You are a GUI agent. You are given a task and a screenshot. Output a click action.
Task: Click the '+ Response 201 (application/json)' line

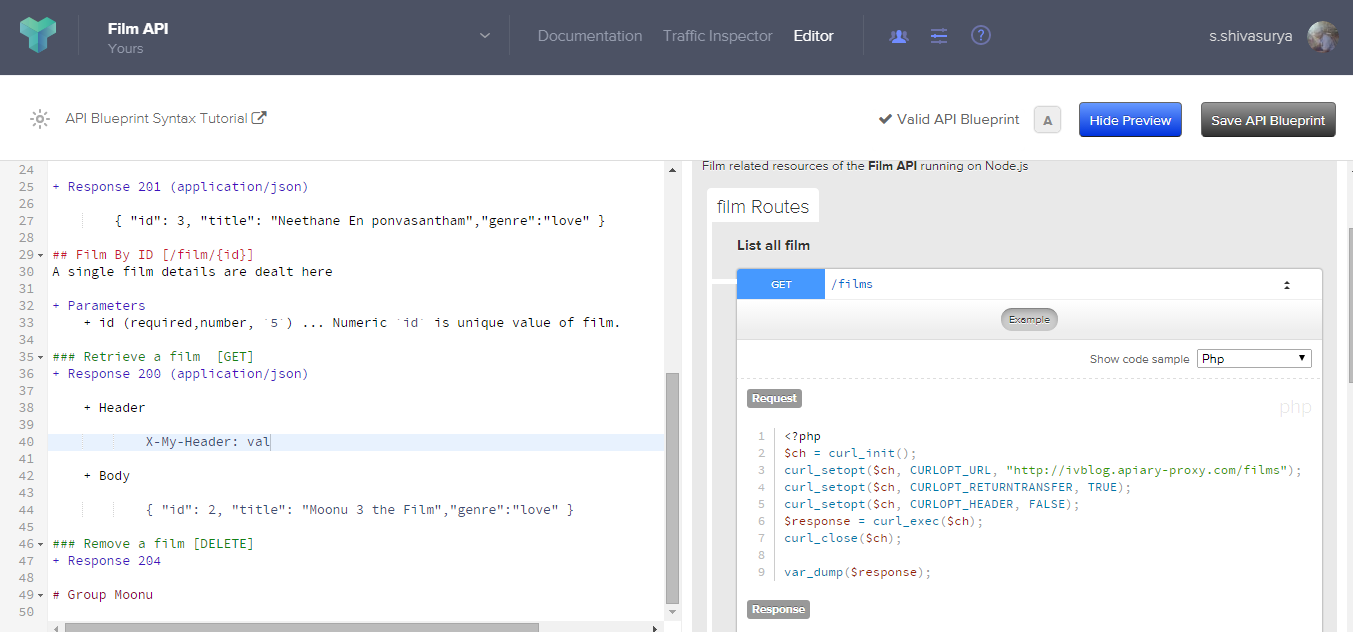[x=180, y=187]
